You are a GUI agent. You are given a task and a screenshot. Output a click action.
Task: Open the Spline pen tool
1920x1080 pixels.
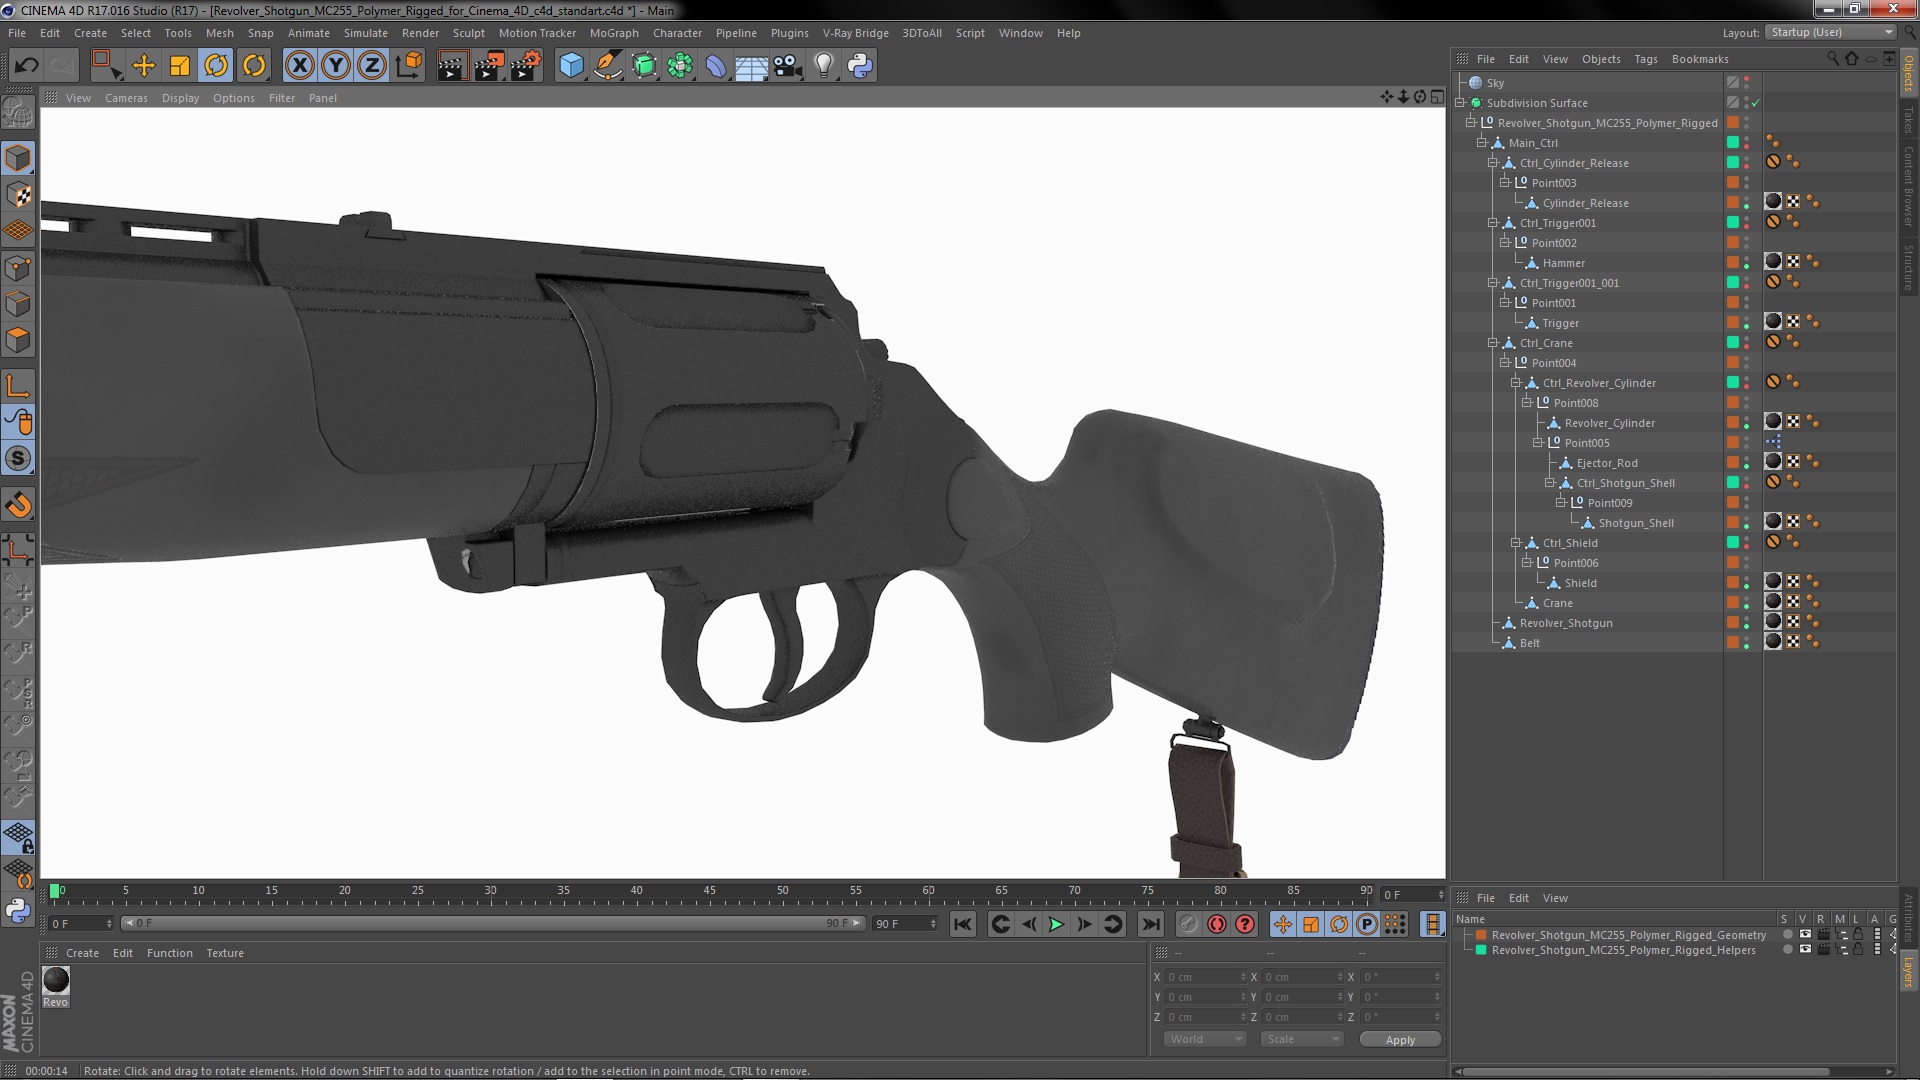608,66
